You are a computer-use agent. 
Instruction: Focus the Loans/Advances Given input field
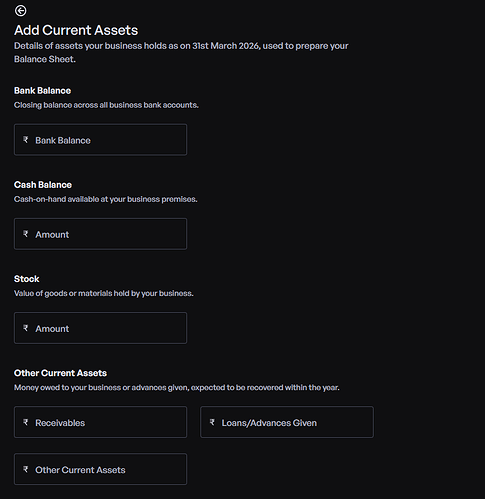[x=287, y=422]
